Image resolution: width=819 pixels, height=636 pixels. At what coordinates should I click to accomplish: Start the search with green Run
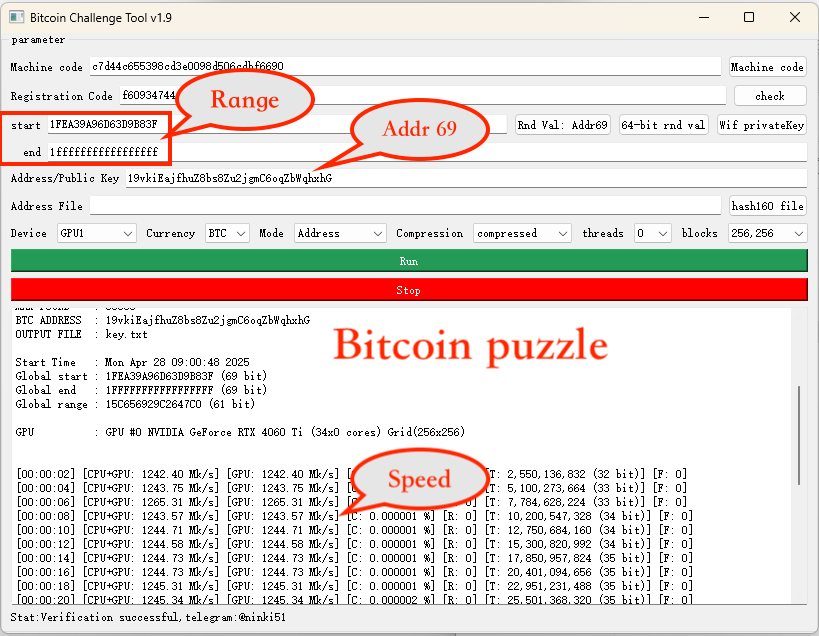409,261
